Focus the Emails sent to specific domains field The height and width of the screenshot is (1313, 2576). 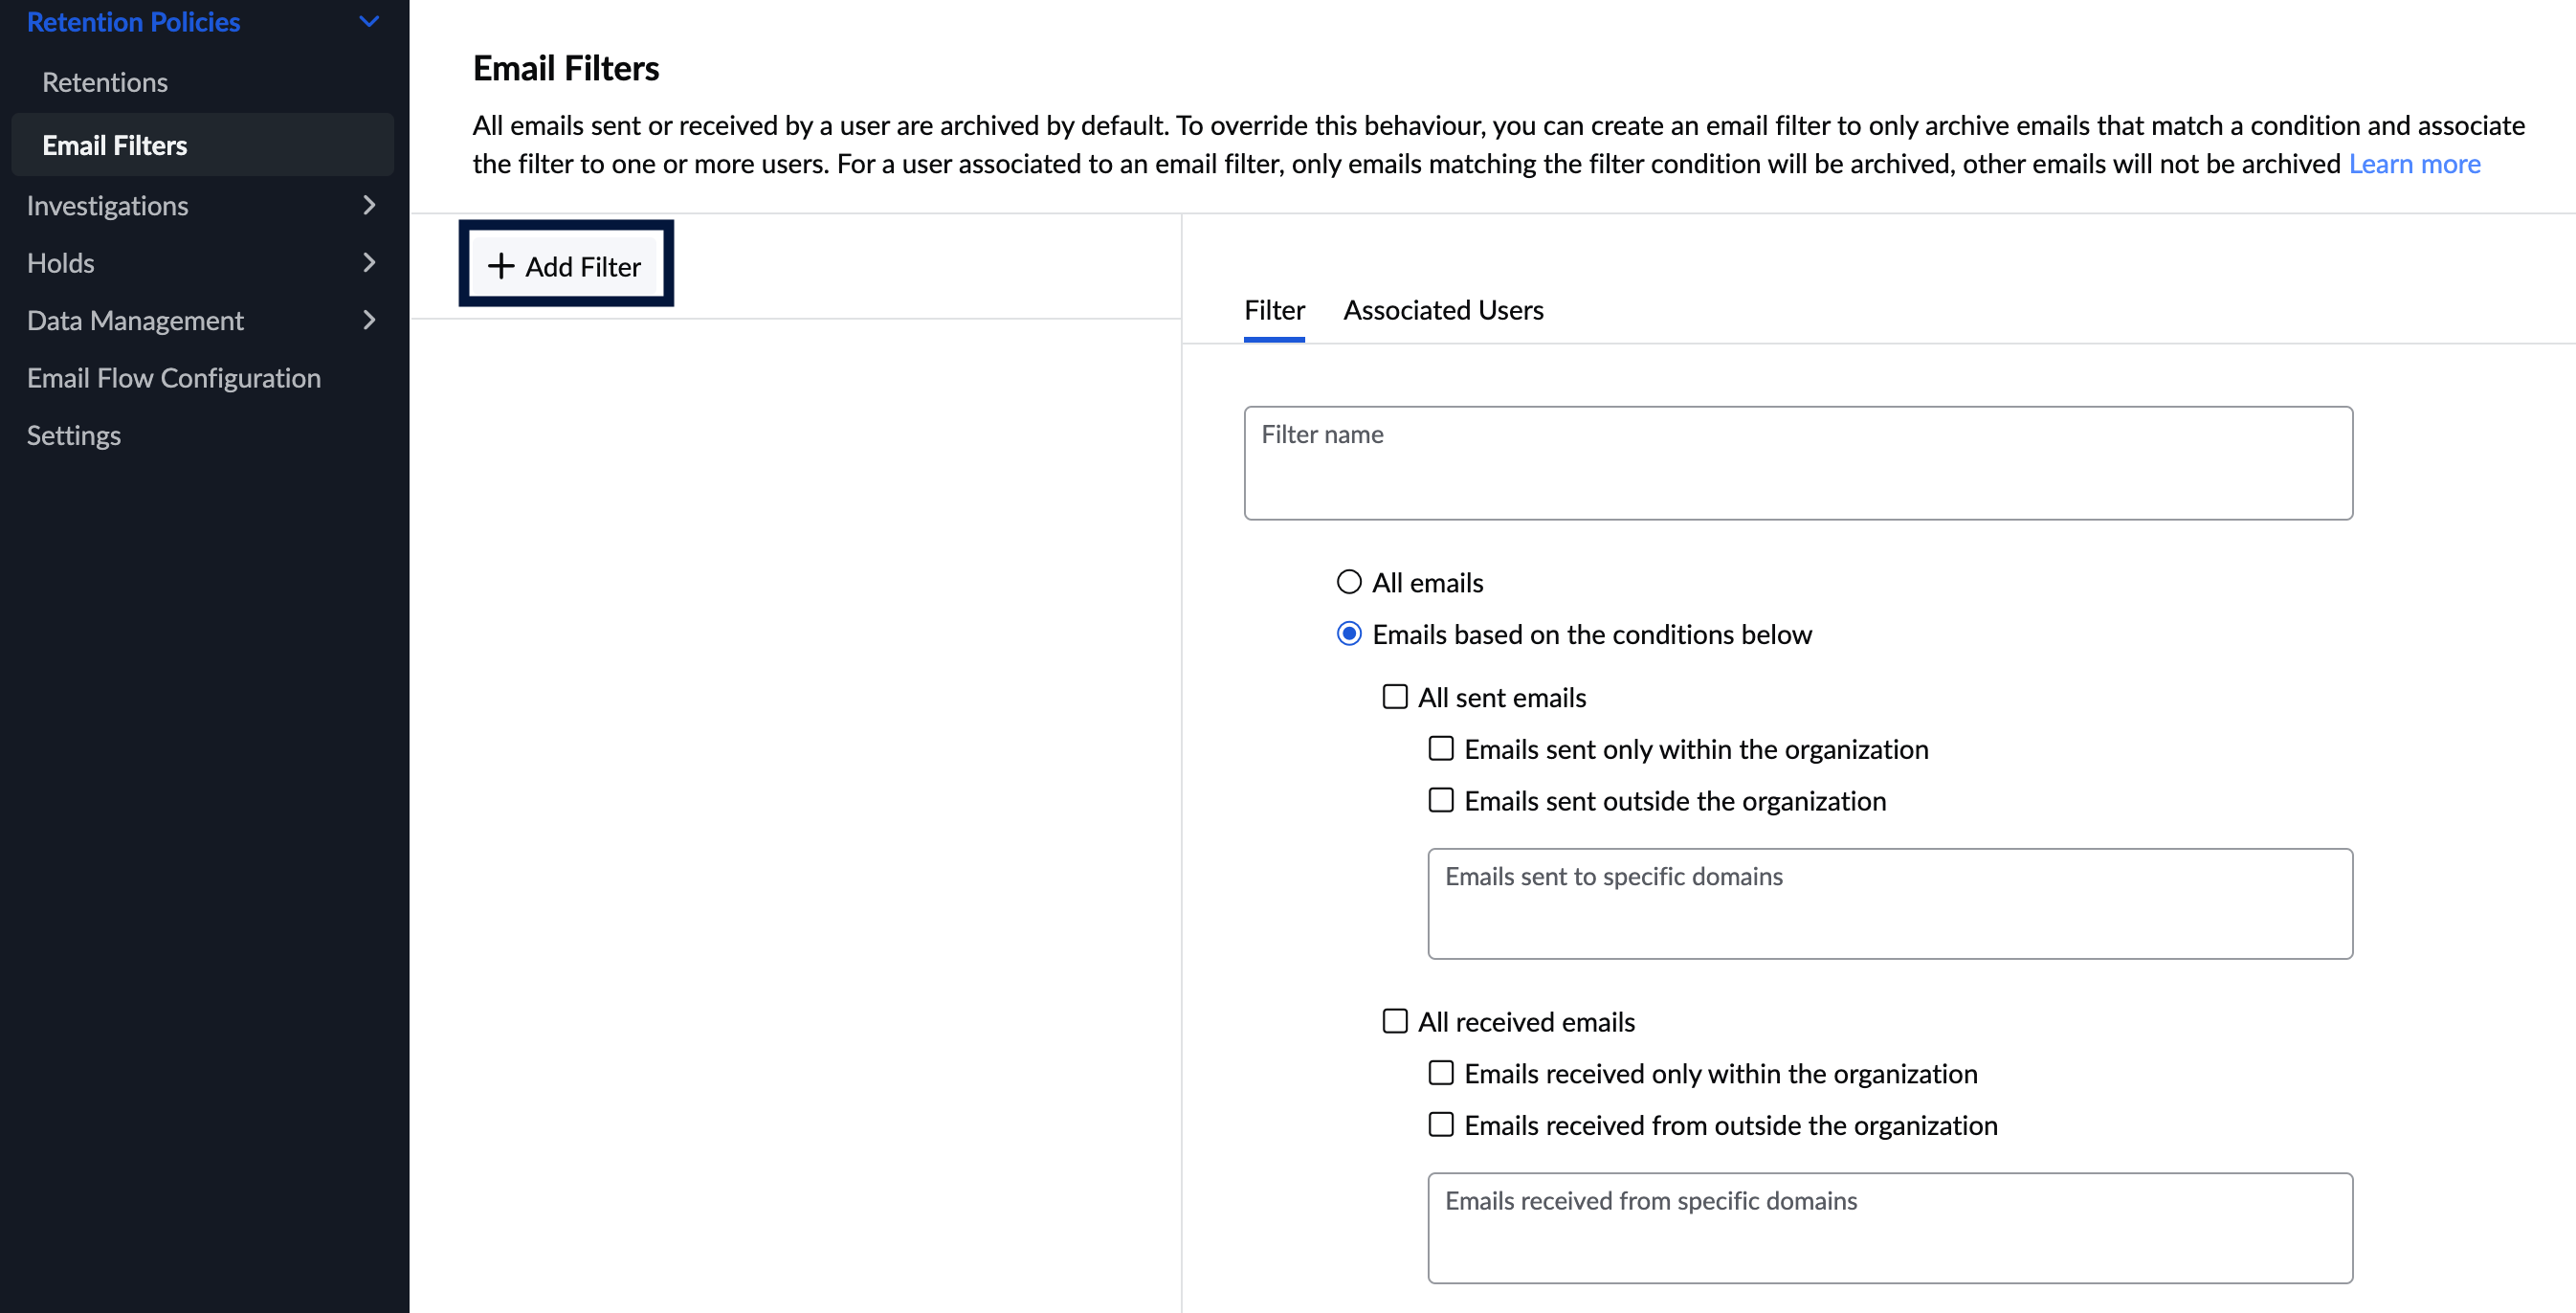pyautogui.click(x=1889, y=904)
